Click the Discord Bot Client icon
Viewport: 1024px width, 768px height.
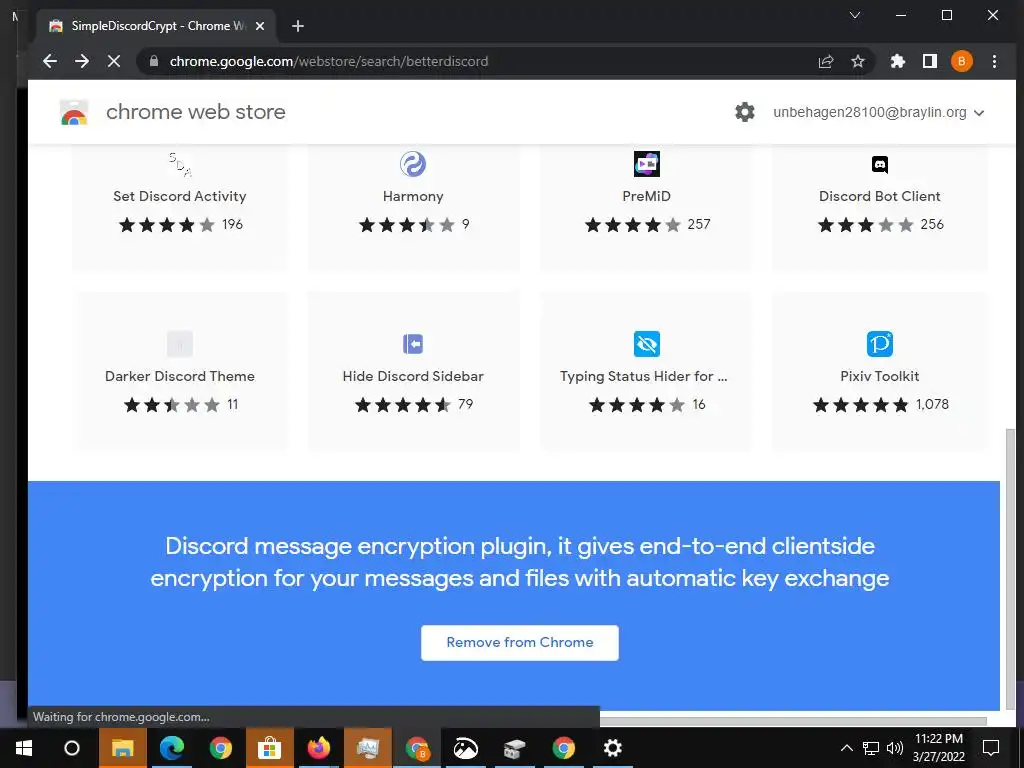[880, 164]
